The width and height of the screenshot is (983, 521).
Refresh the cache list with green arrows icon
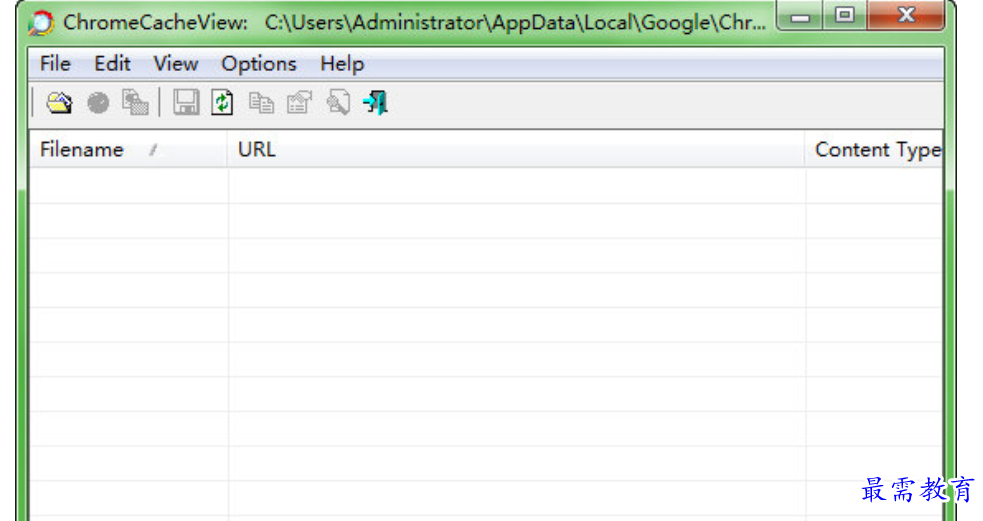coord(223,103)
